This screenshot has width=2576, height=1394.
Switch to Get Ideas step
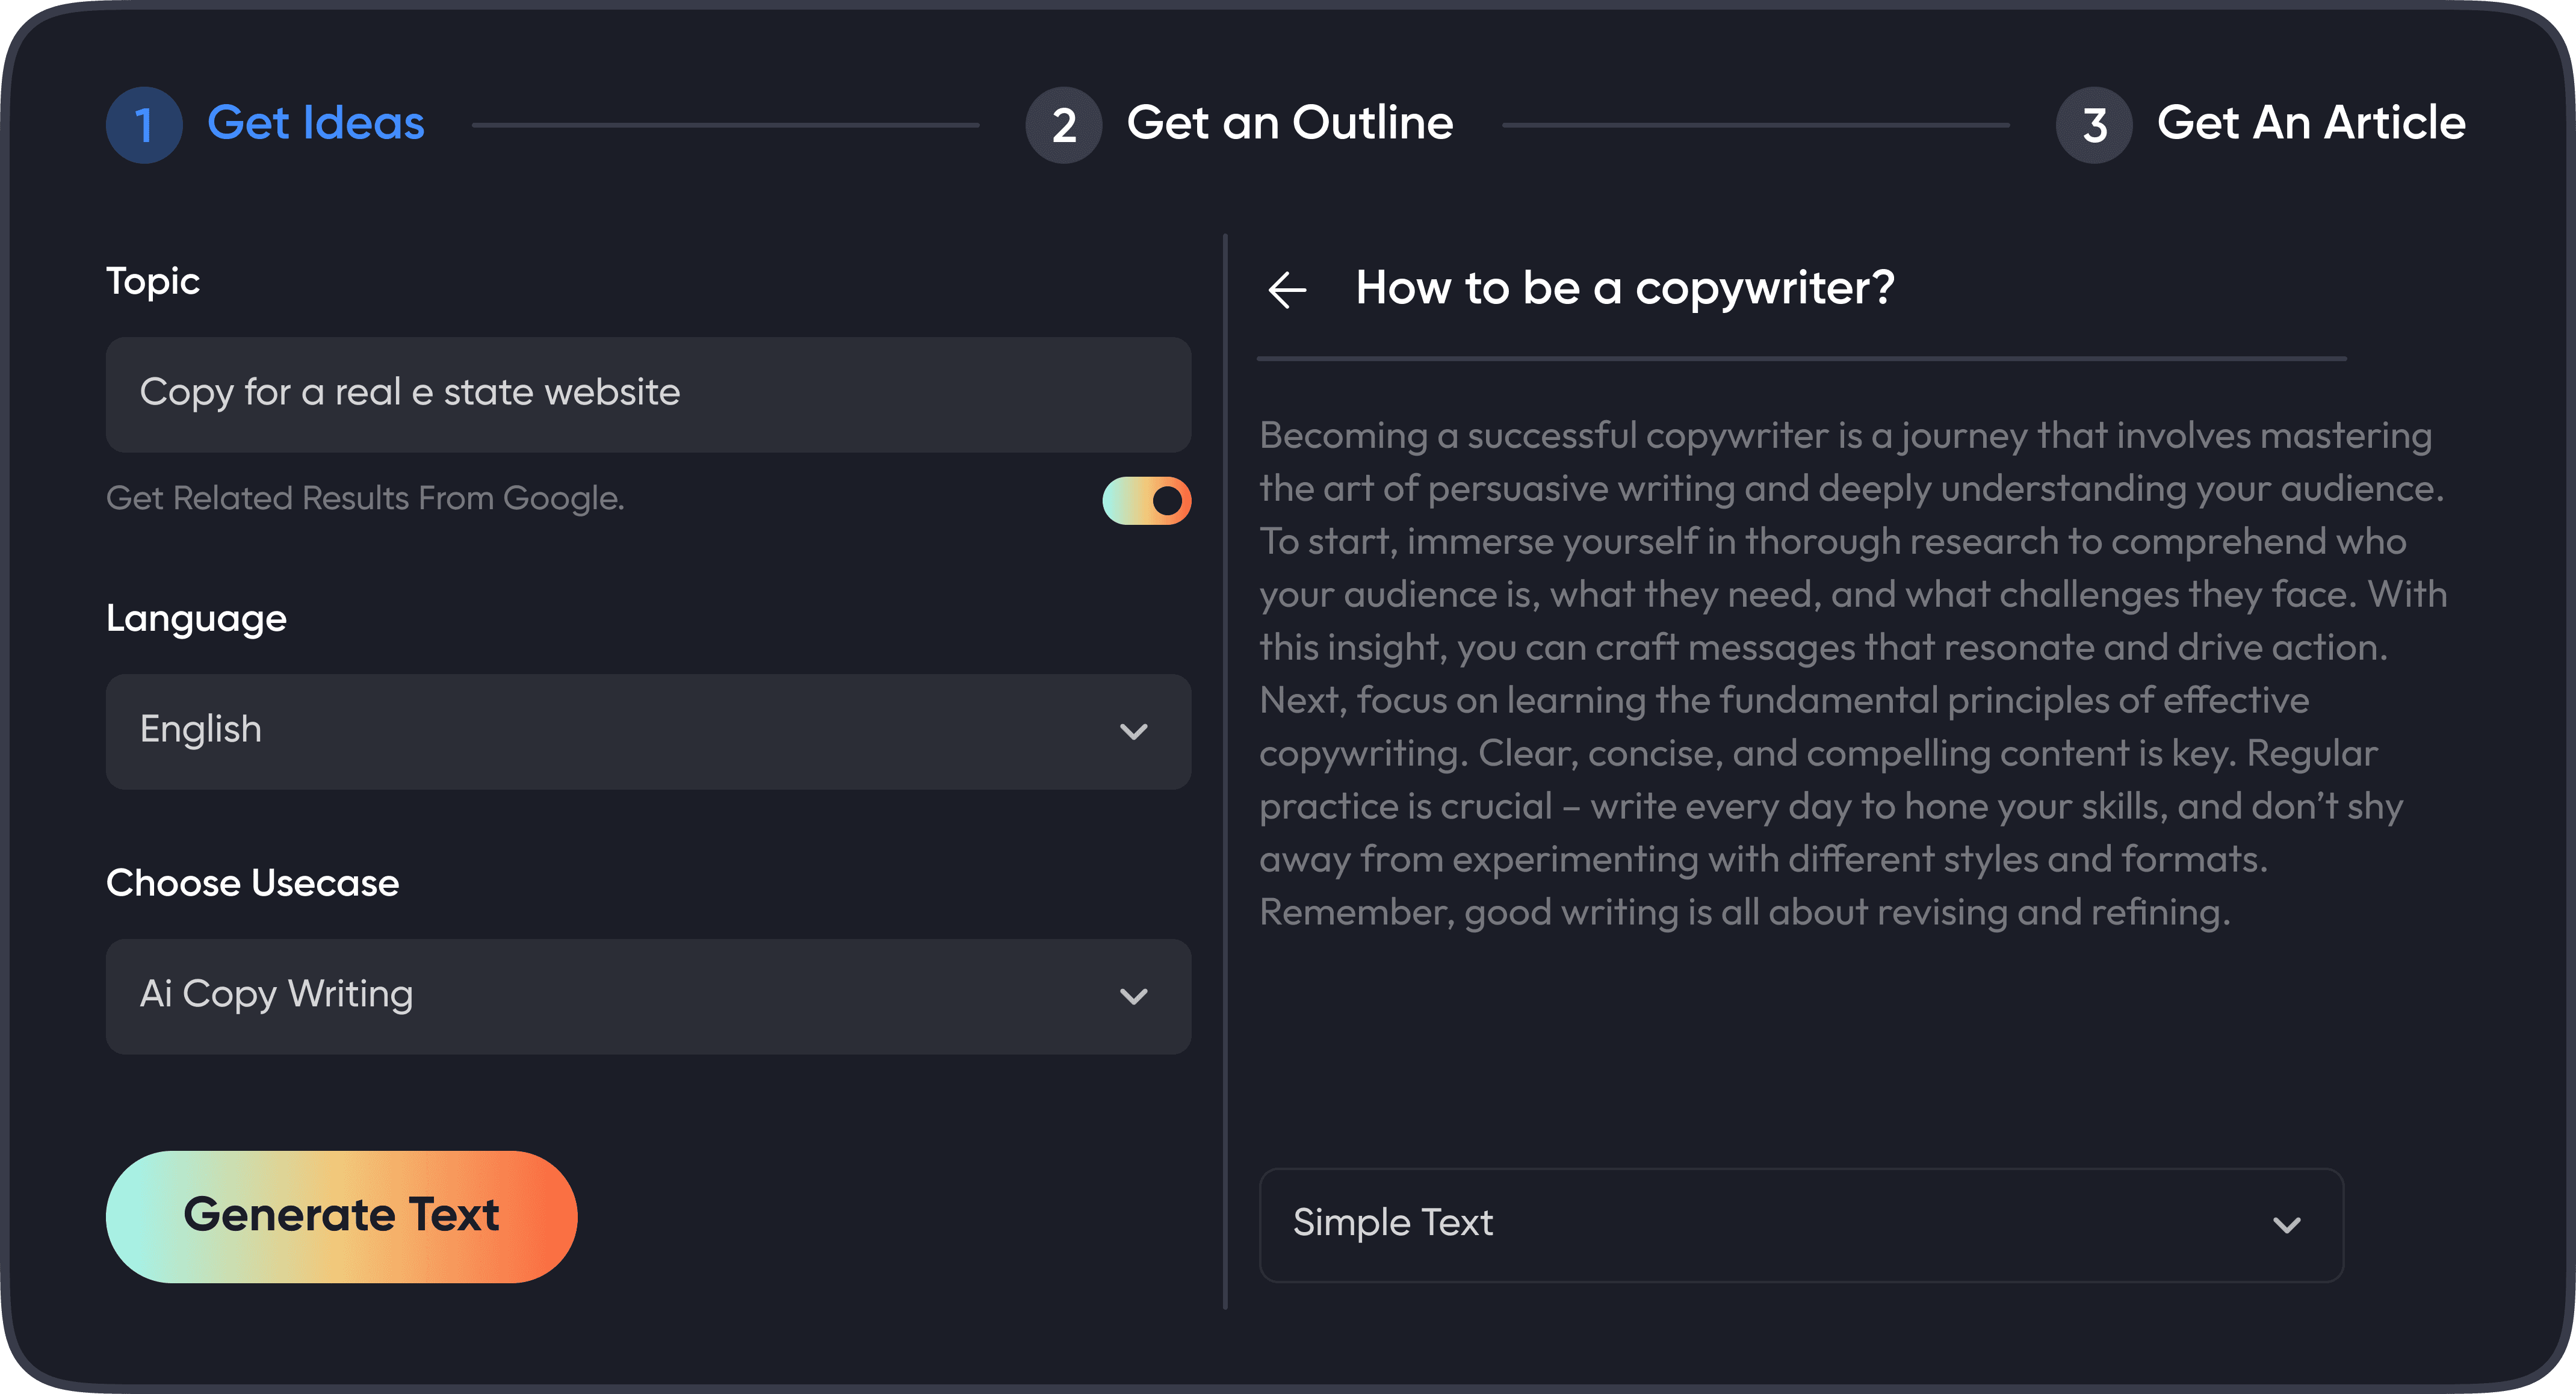315,123
